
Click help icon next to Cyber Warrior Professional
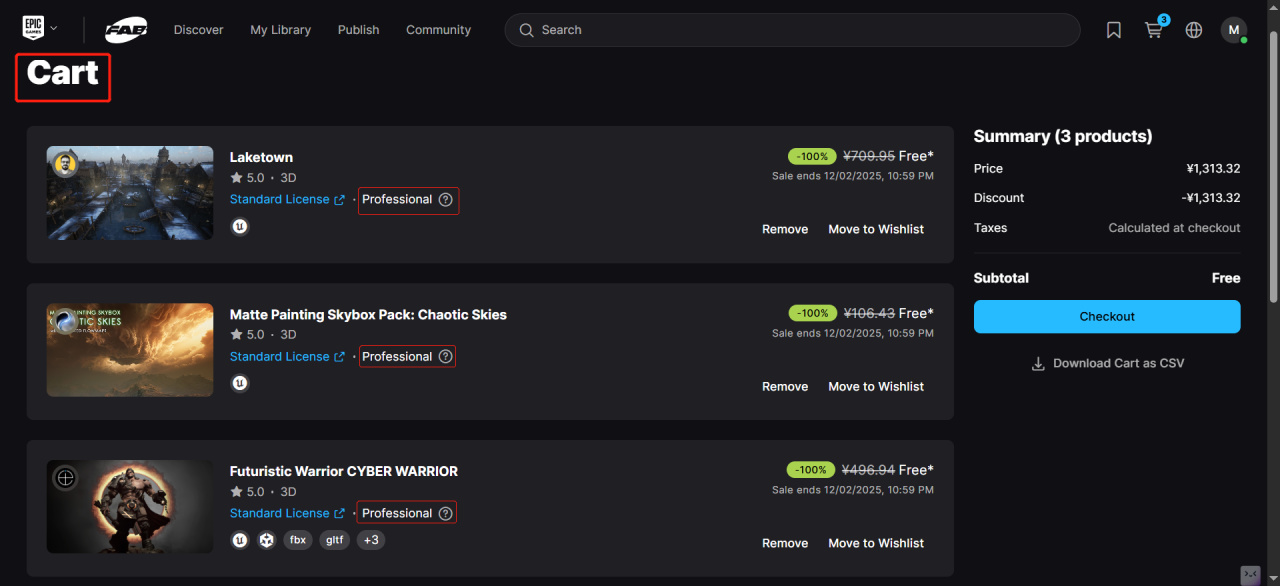[x=446, y=514]
